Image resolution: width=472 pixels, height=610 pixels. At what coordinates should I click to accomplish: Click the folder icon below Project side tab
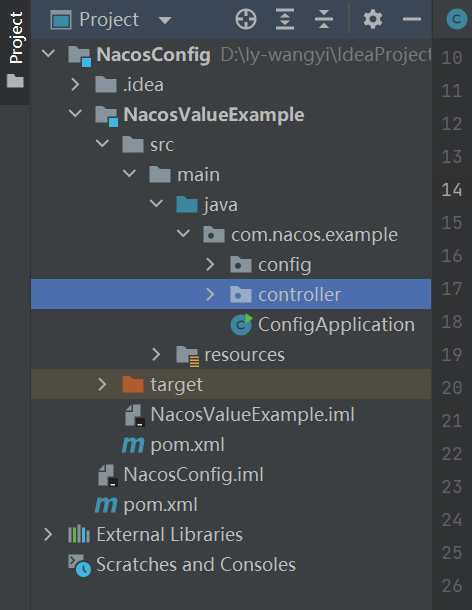coord(15,81)
